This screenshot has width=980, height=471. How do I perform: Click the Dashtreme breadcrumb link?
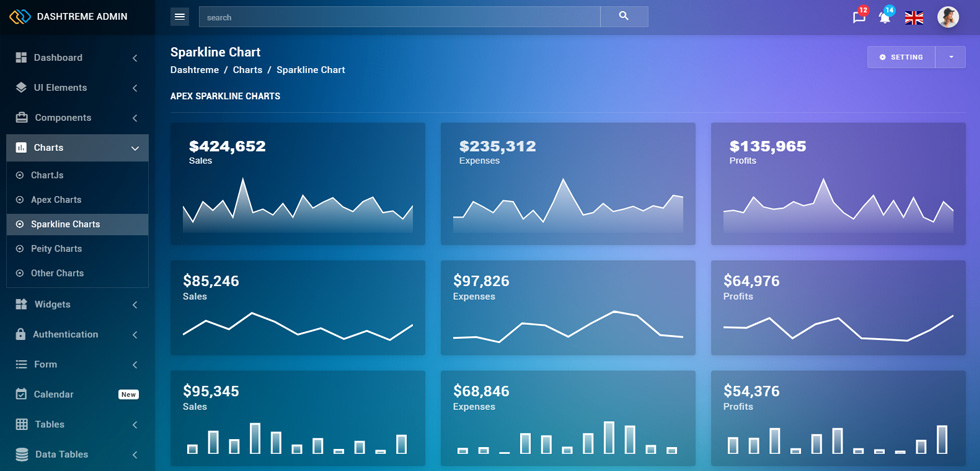(194, 70)
